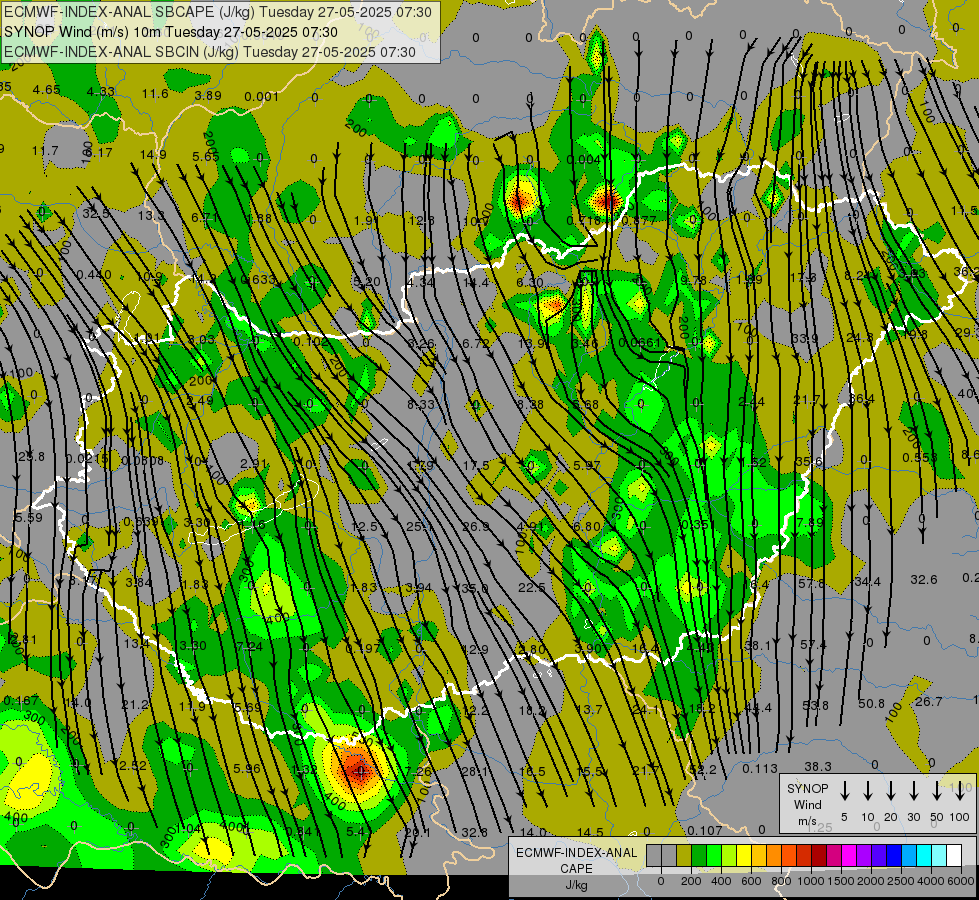This screenshot has width=979, height=900.
Task: Click map value 44.4
Action: (x=758, y=708)
